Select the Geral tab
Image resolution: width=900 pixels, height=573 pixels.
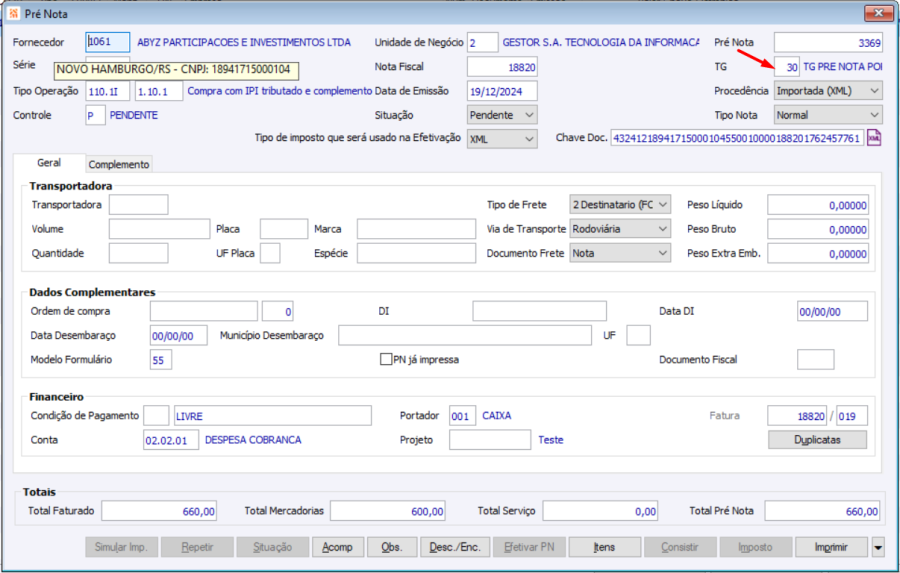click(49, 163)
